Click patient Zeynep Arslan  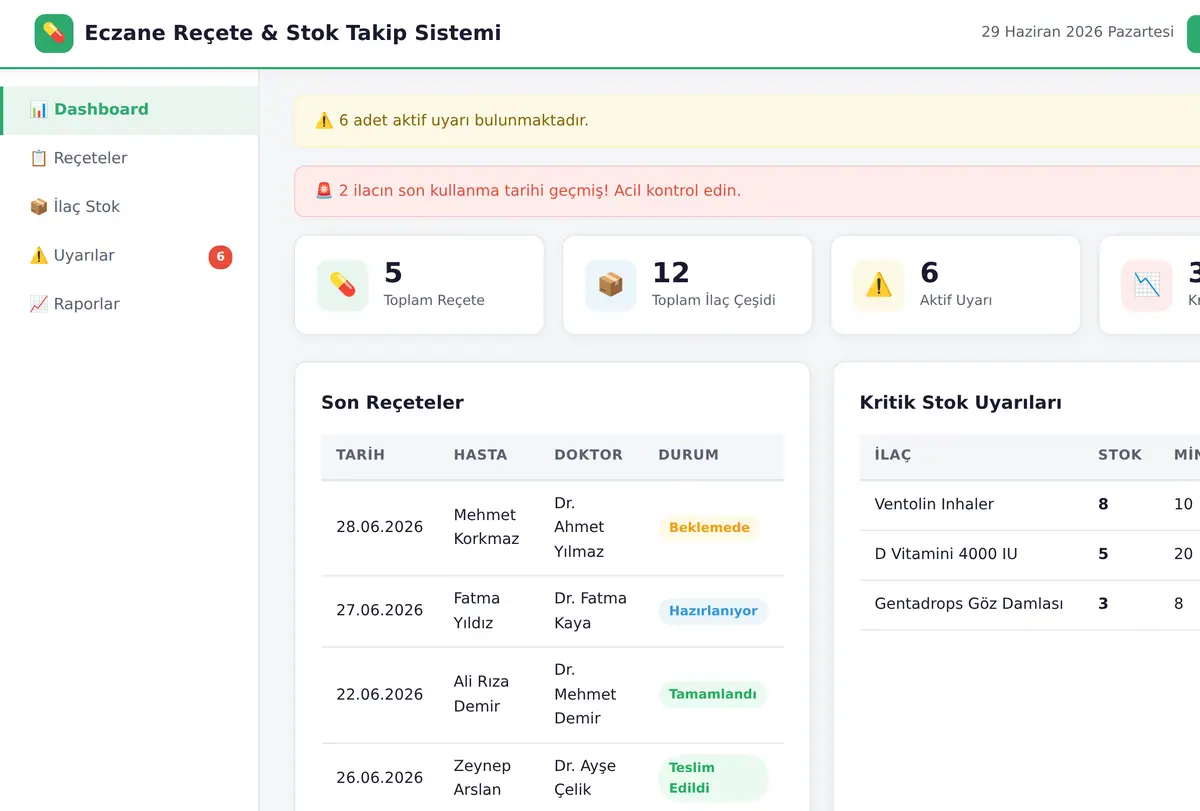482,778
